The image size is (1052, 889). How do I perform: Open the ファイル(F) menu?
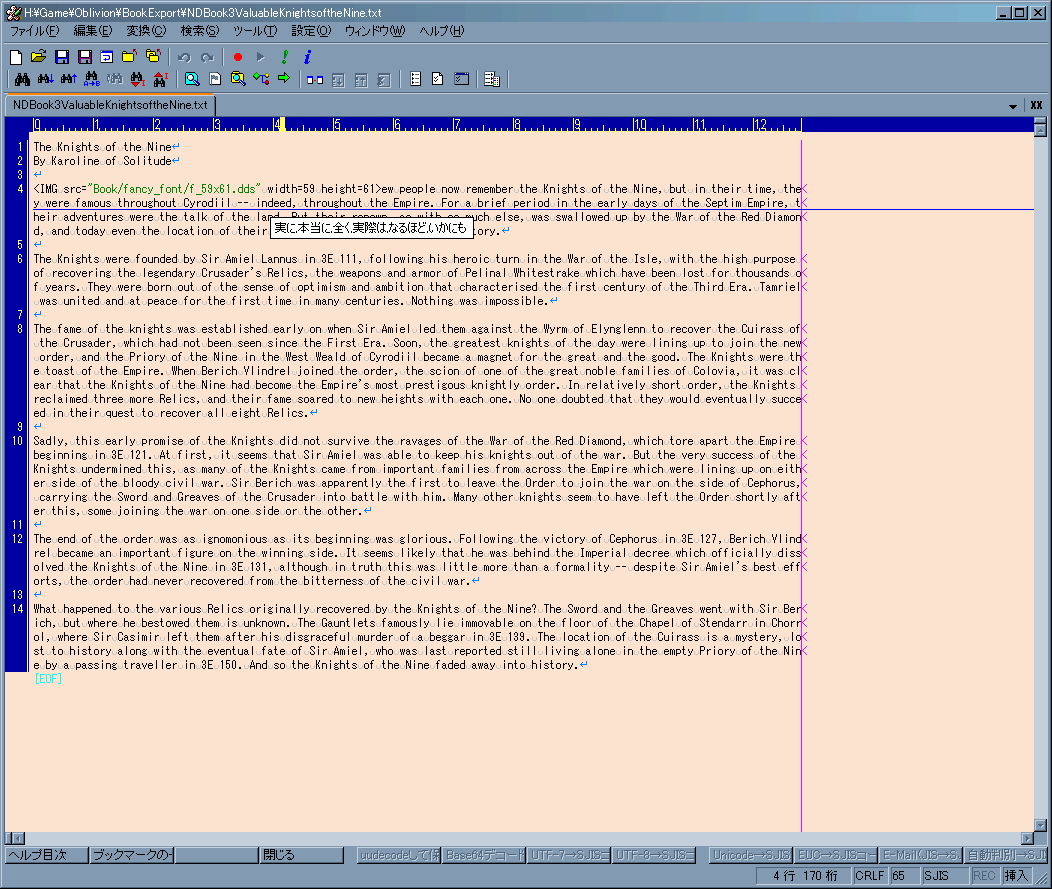34,31
